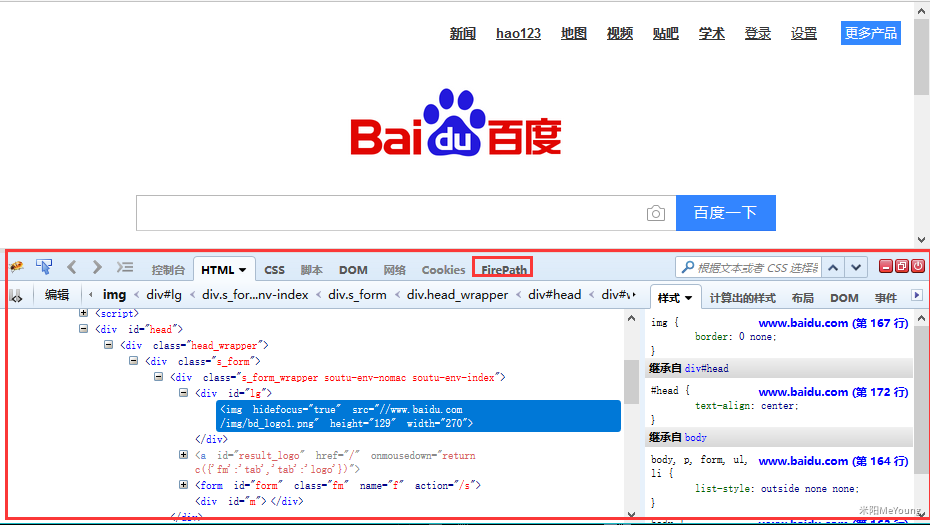The height and width of the screenshot is (525, 930).
Task: Click the camera icon in Baidu search box
Action: point(655,213)
